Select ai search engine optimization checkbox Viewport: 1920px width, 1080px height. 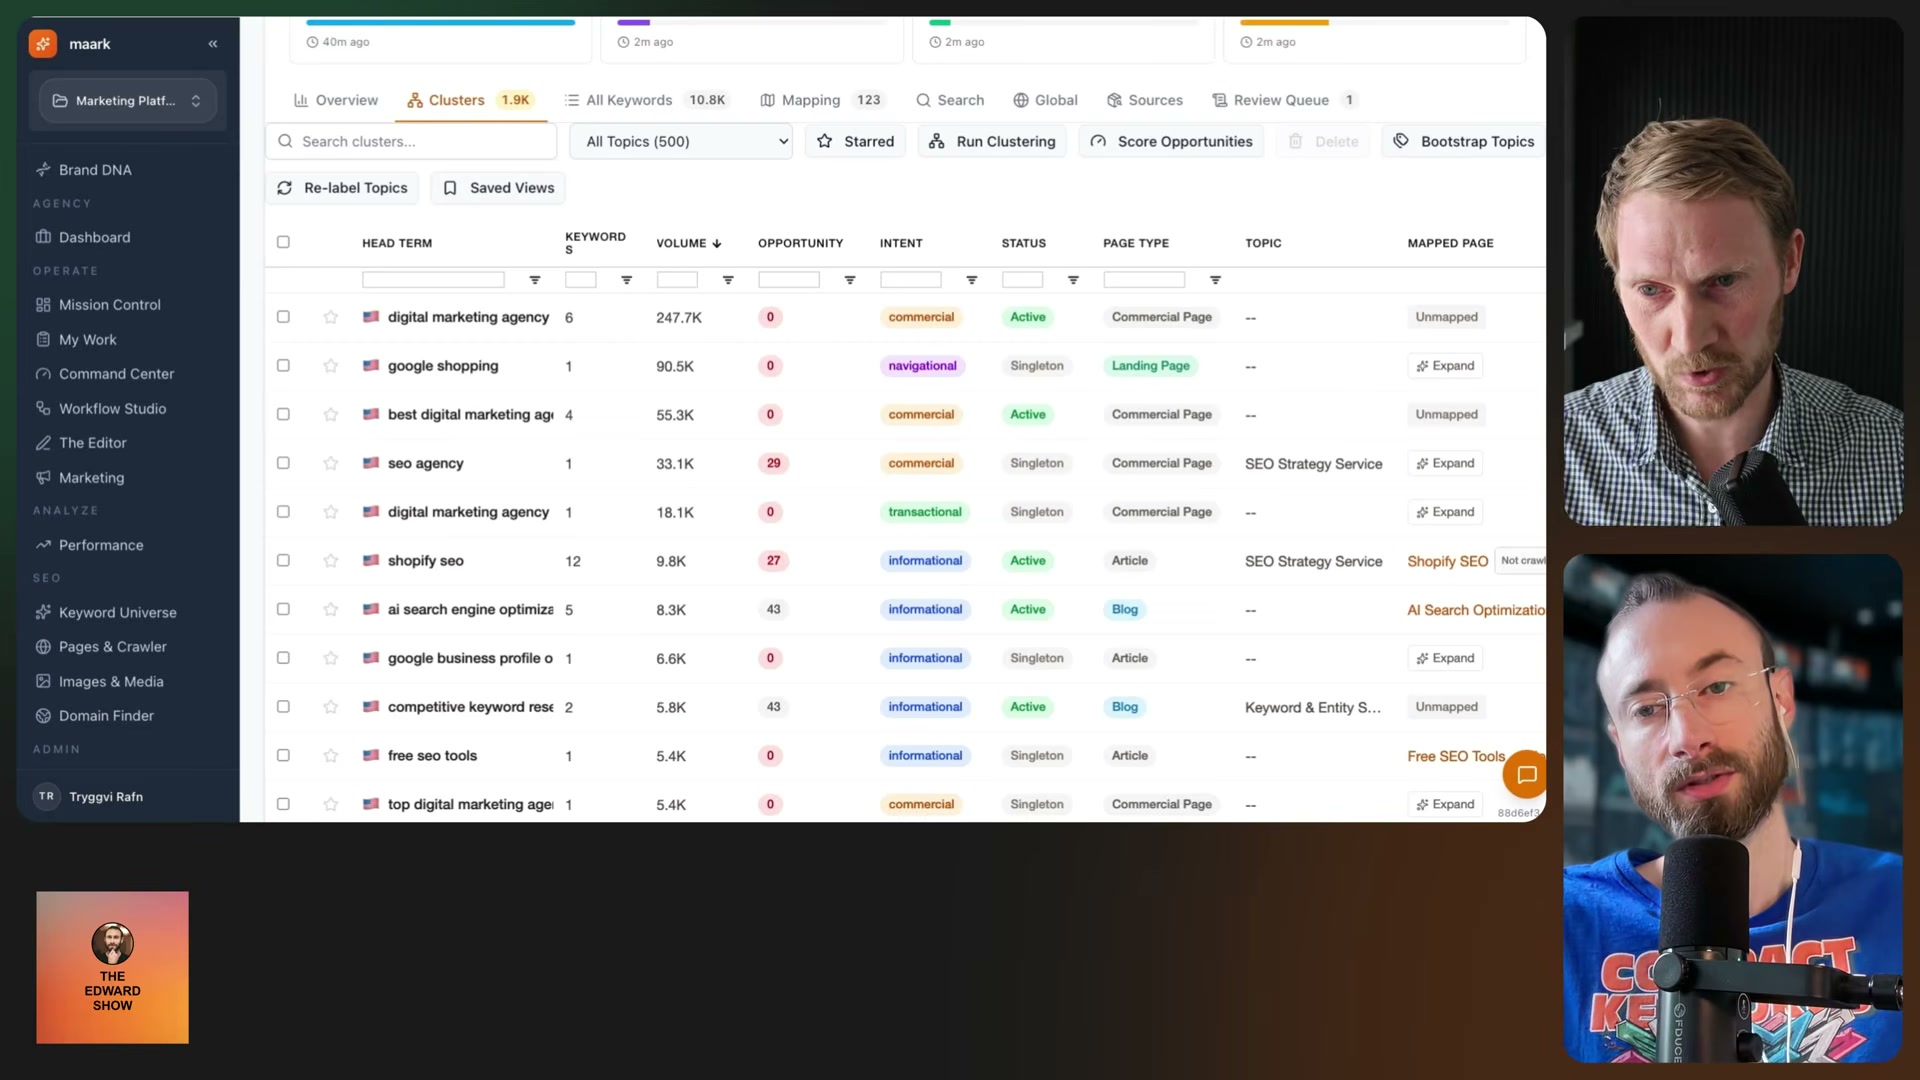283,609
